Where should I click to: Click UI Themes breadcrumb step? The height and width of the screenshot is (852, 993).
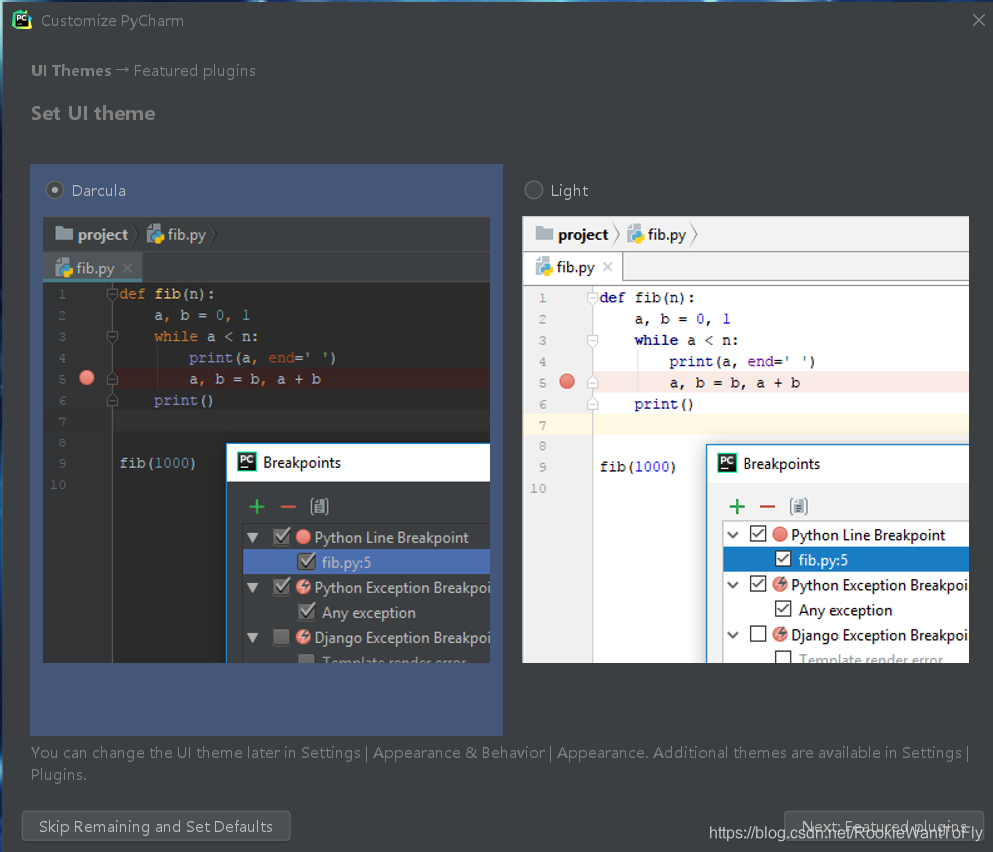[71, 70]
